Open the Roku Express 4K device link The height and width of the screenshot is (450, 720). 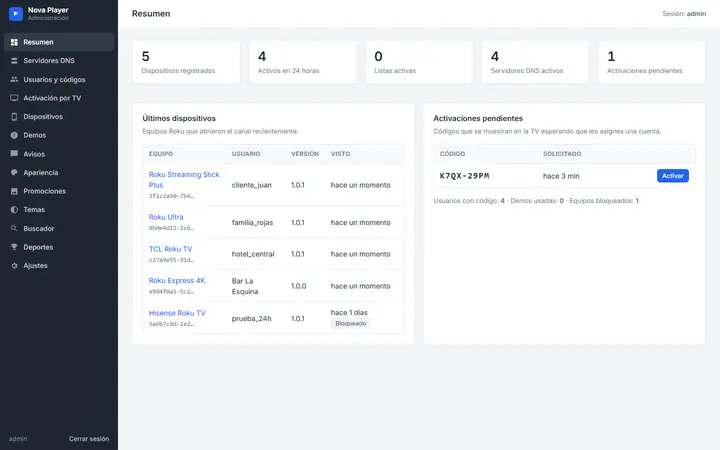(x=177, y=281)
